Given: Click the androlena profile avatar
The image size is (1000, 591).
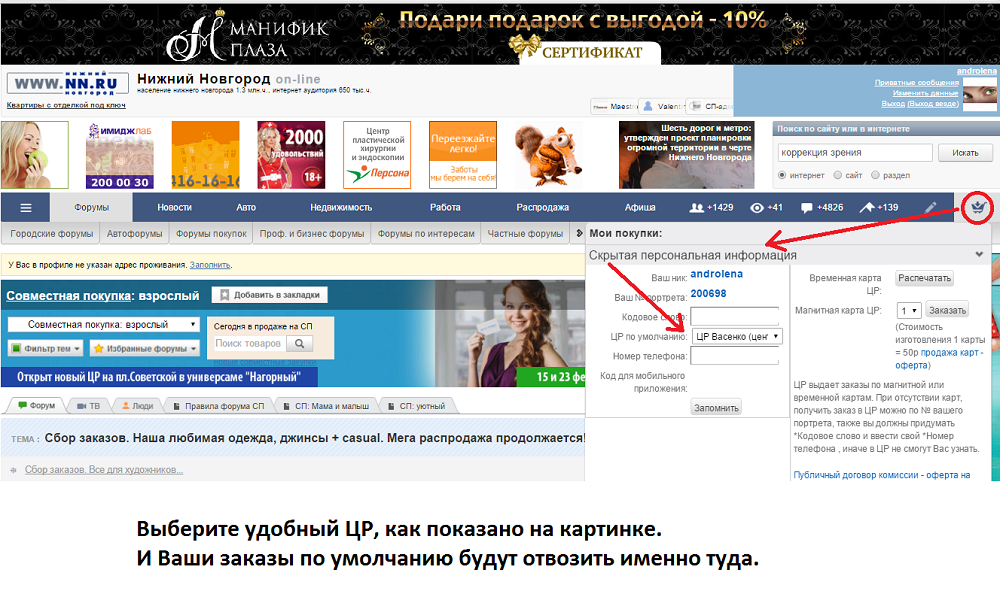Looking at the screenshot, I should pos(979,94).
